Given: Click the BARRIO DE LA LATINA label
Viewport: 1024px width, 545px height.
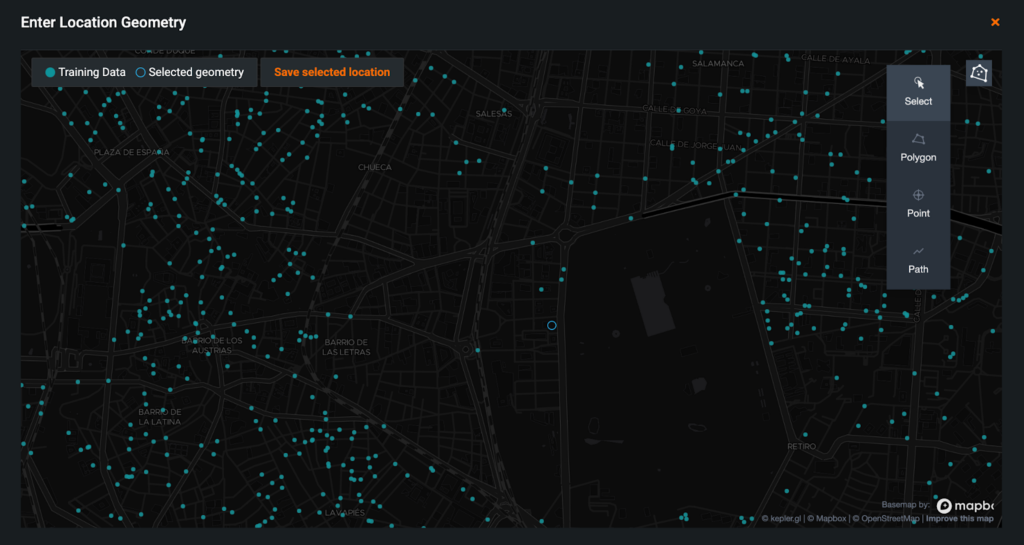Looking at the screenshot, I should [160, 417].
